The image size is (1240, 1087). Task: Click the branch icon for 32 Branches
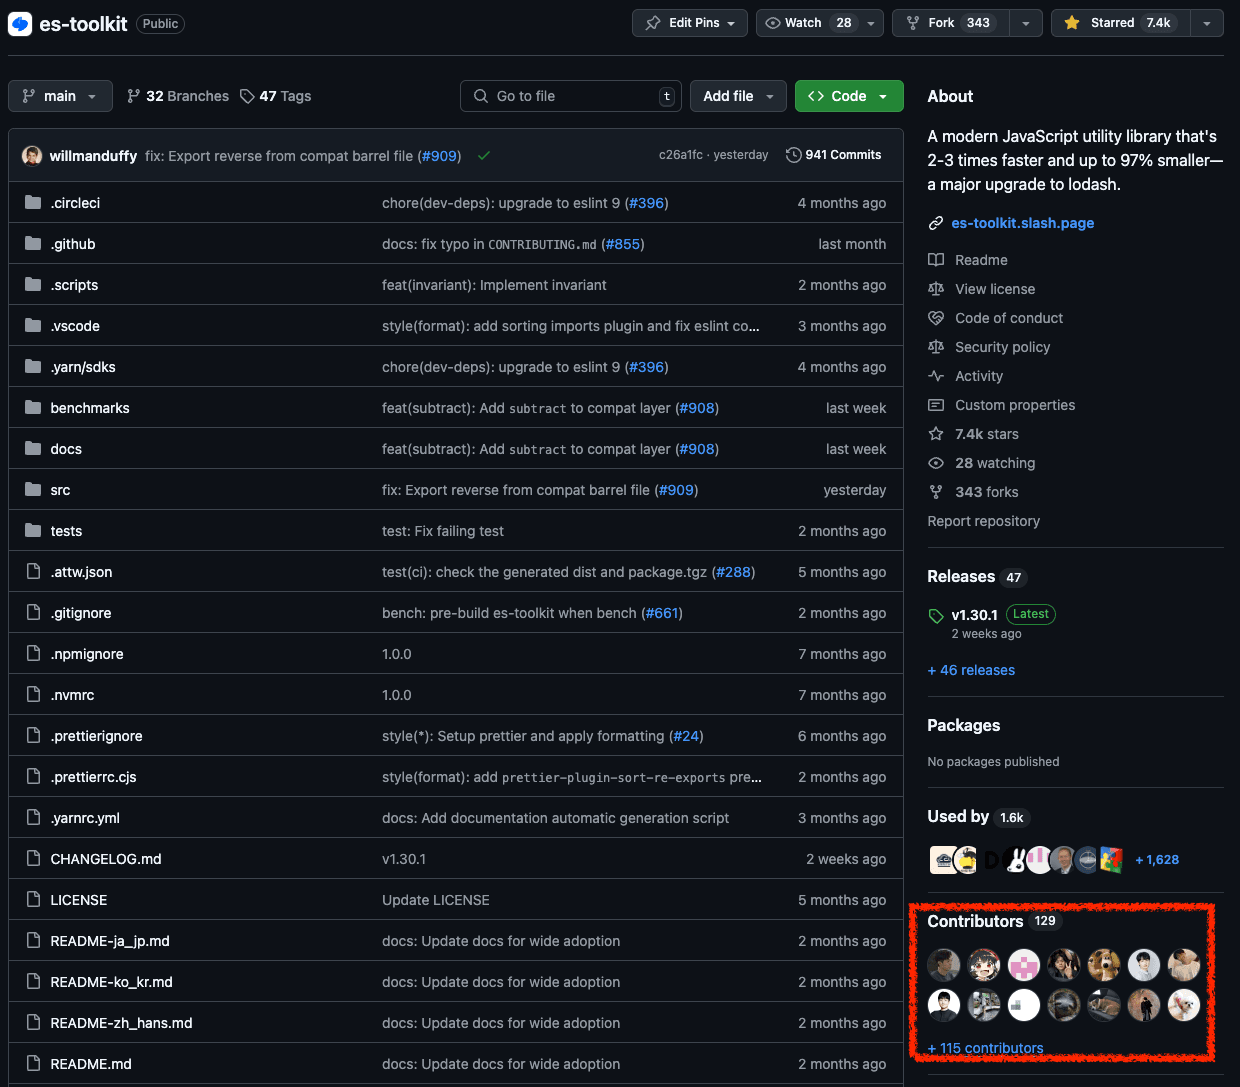click(134, 96)
